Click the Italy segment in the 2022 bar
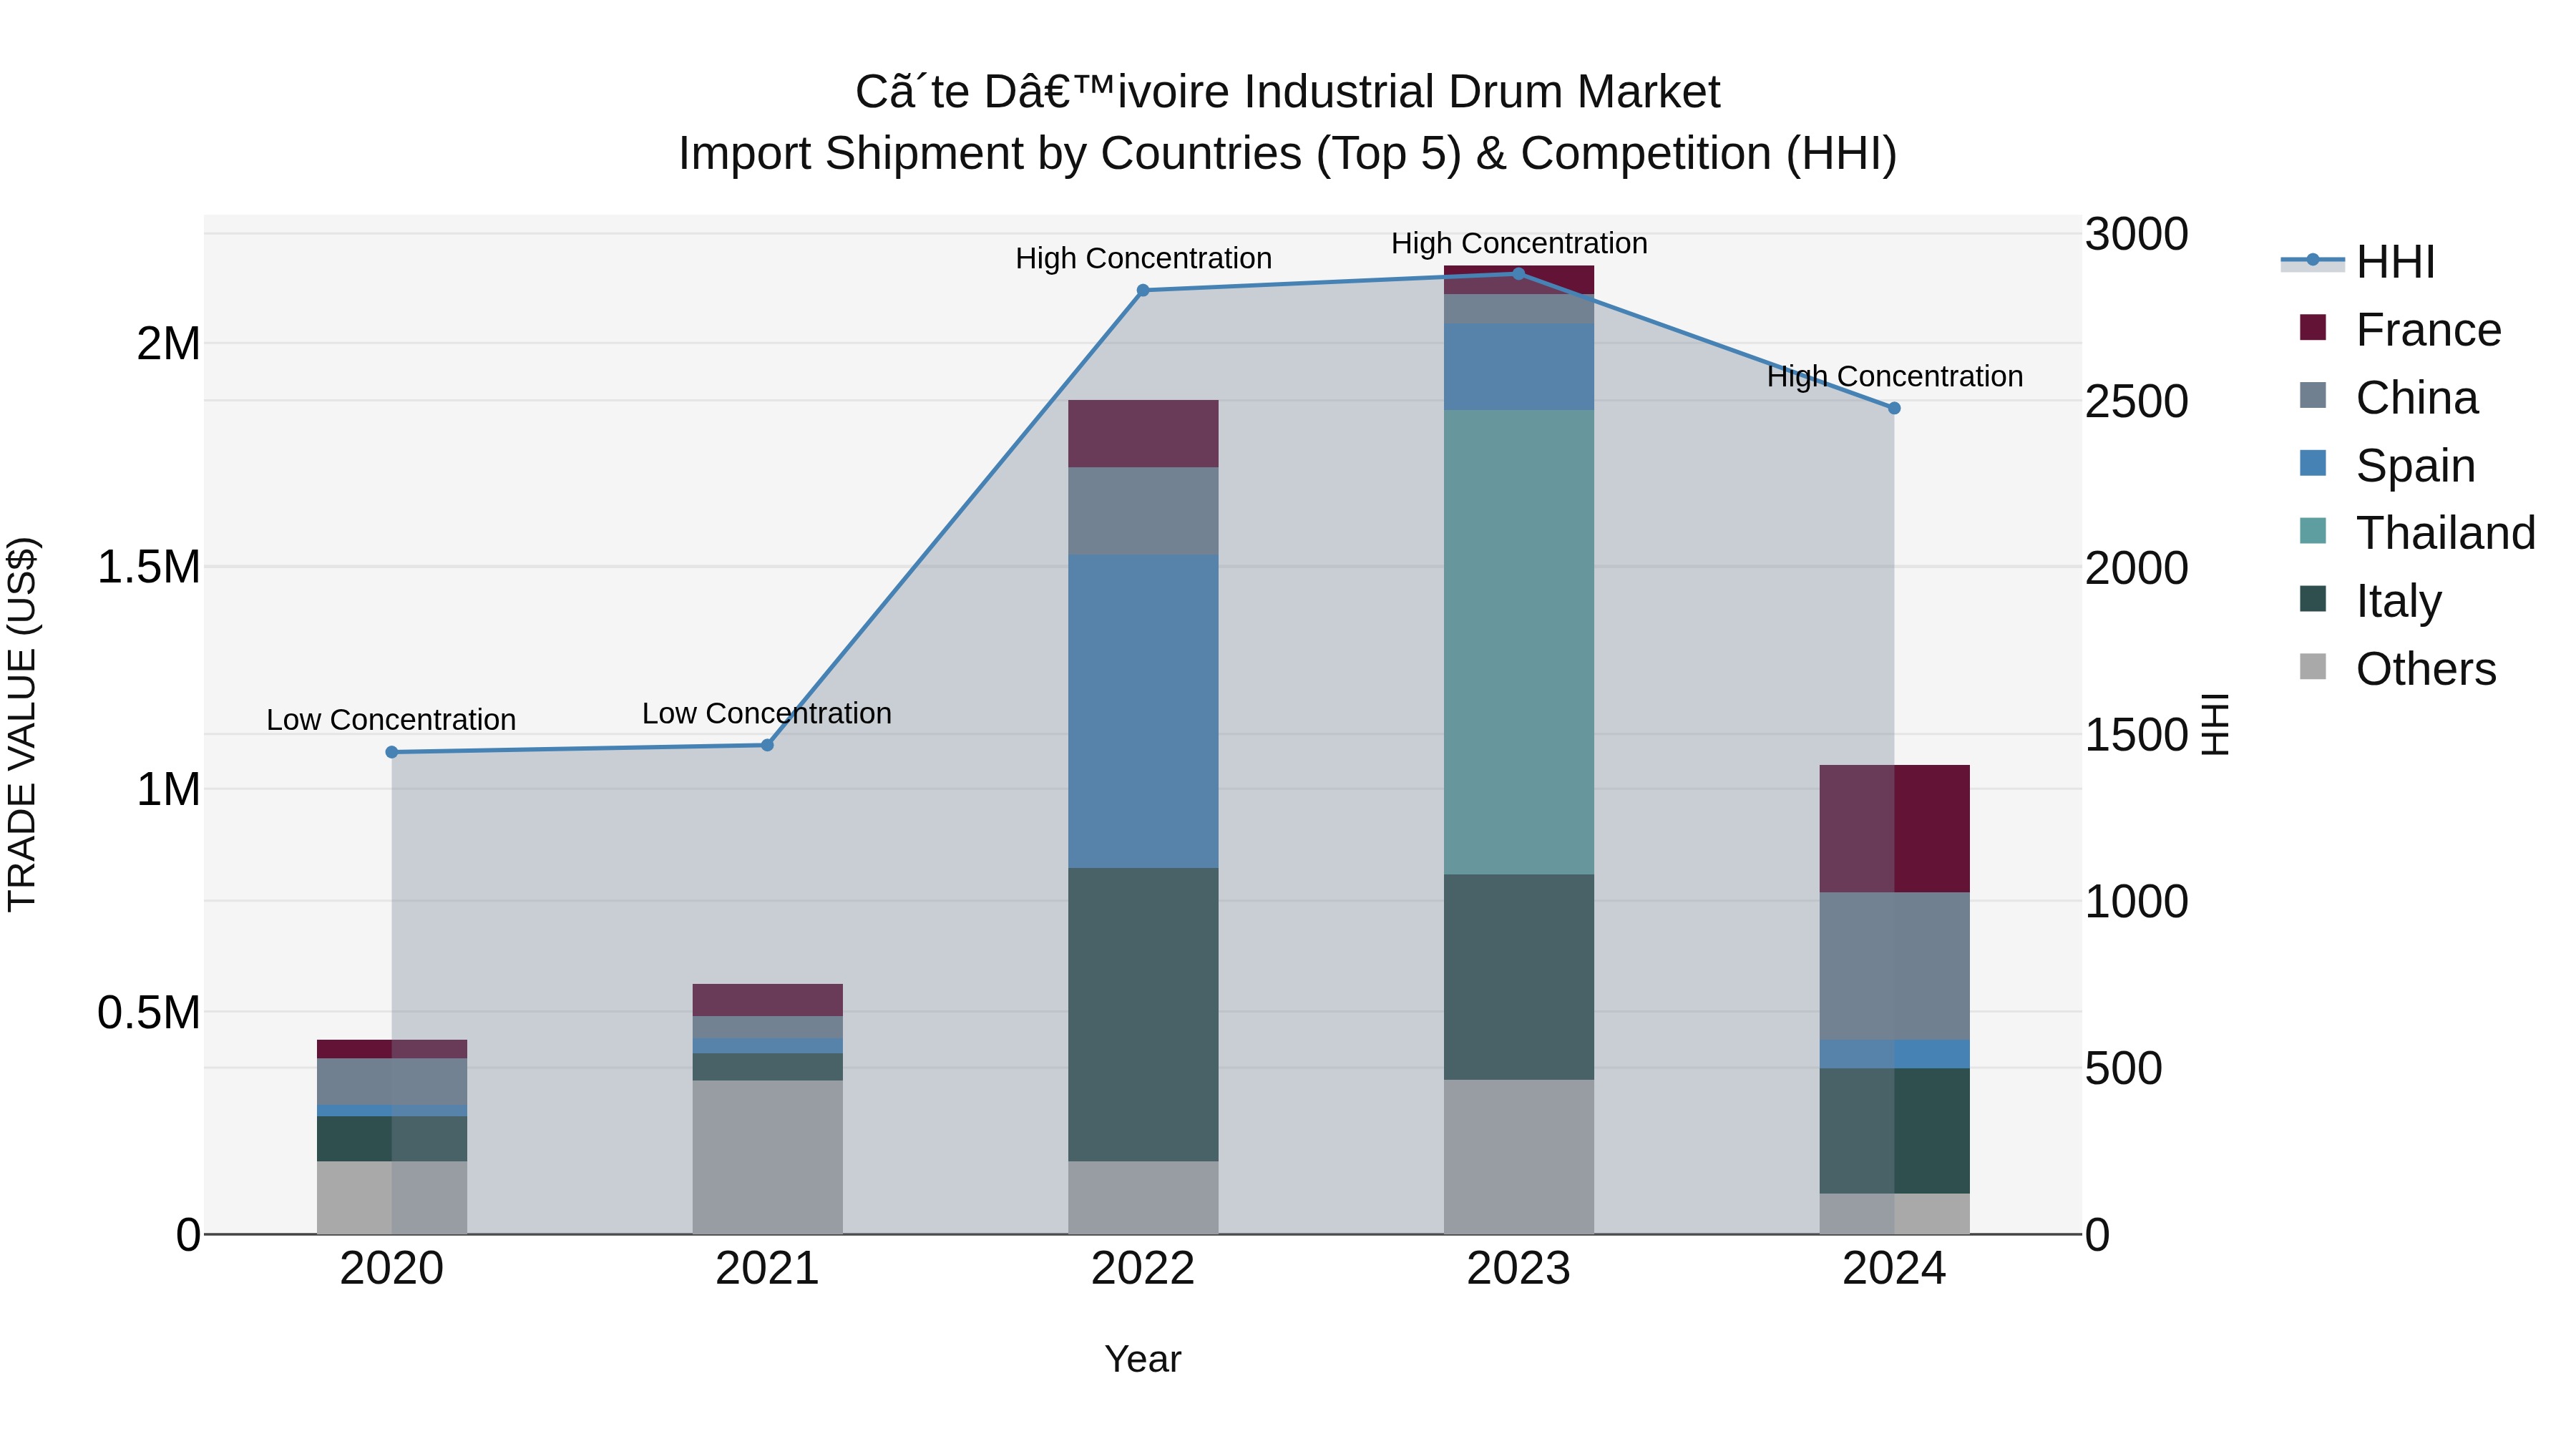 tap(1143, 1014)
